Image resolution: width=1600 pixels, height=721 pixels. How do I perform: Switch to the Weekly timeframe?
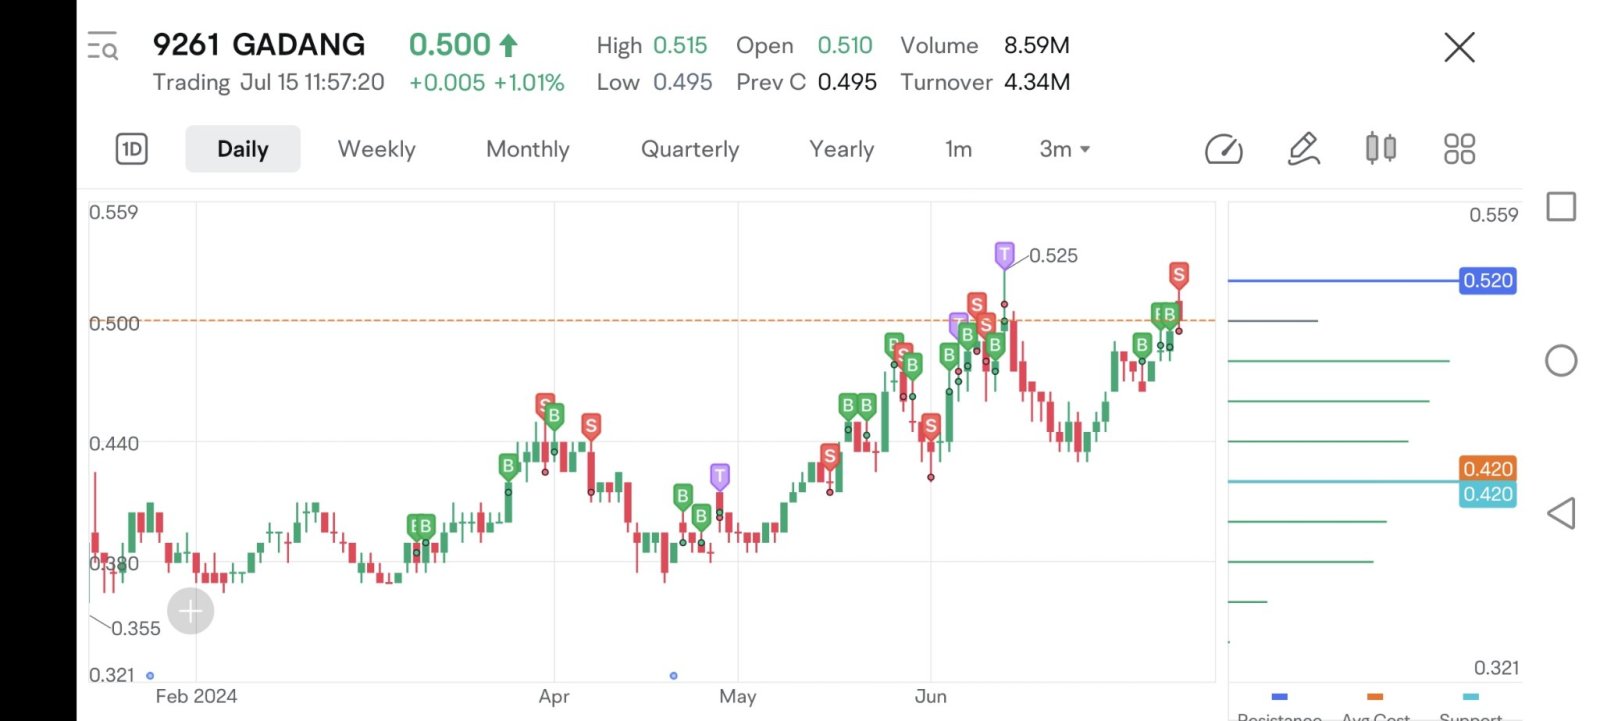click(x=376, y=149)
